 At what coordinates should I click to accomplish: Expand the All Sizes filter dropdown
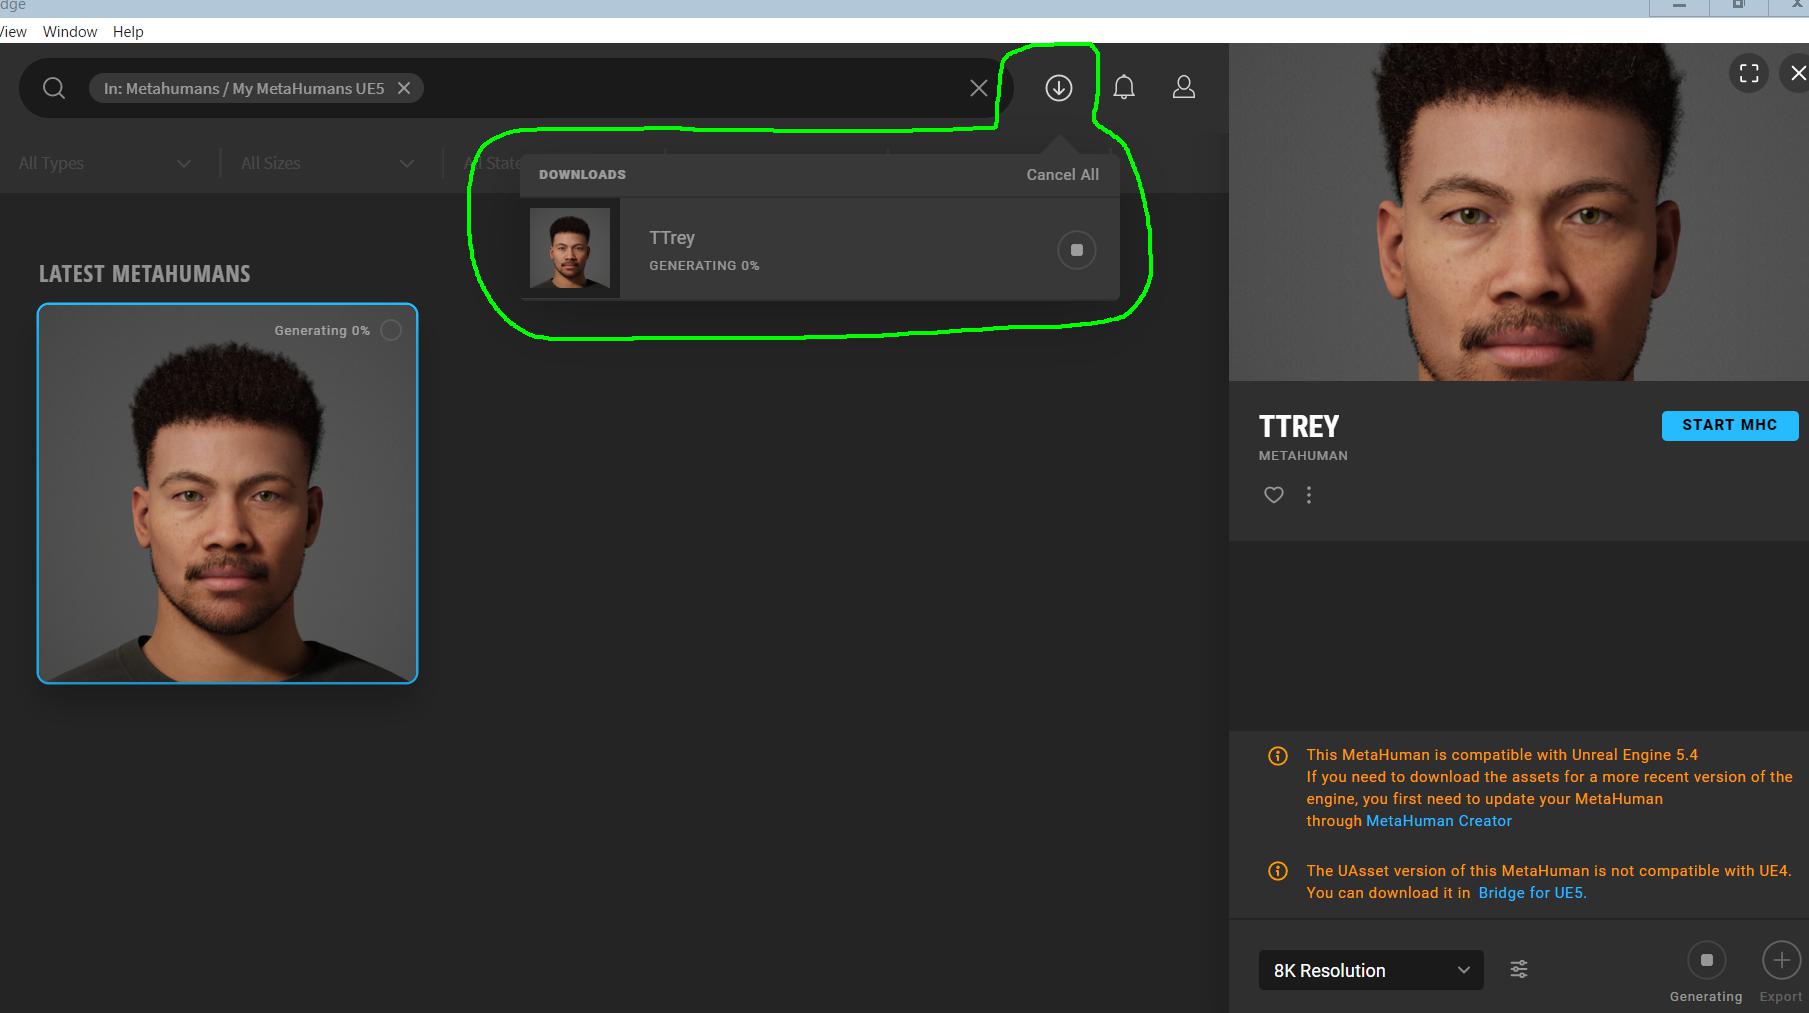328,163
